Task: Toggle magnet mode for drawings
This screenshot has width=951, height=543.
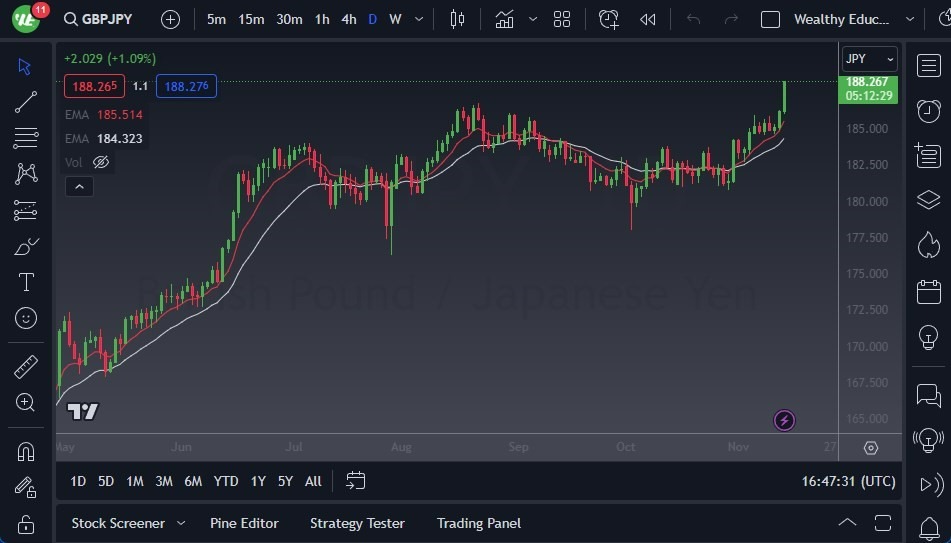Action: (25, 452)
